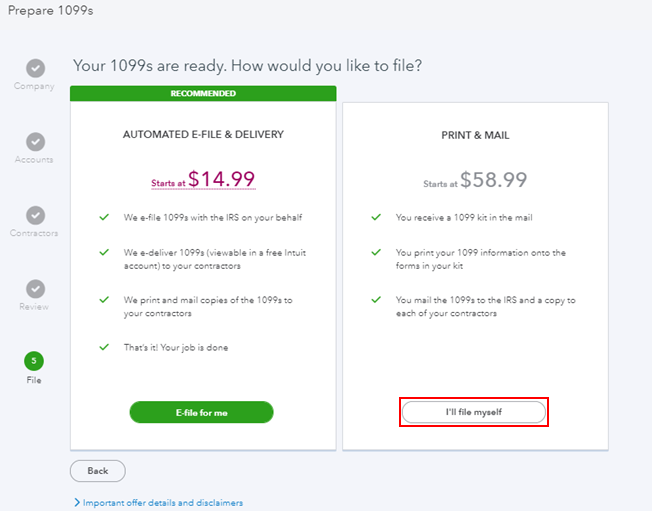
Task: Click the green step 5 File icon
Action: tap(34, 361)
